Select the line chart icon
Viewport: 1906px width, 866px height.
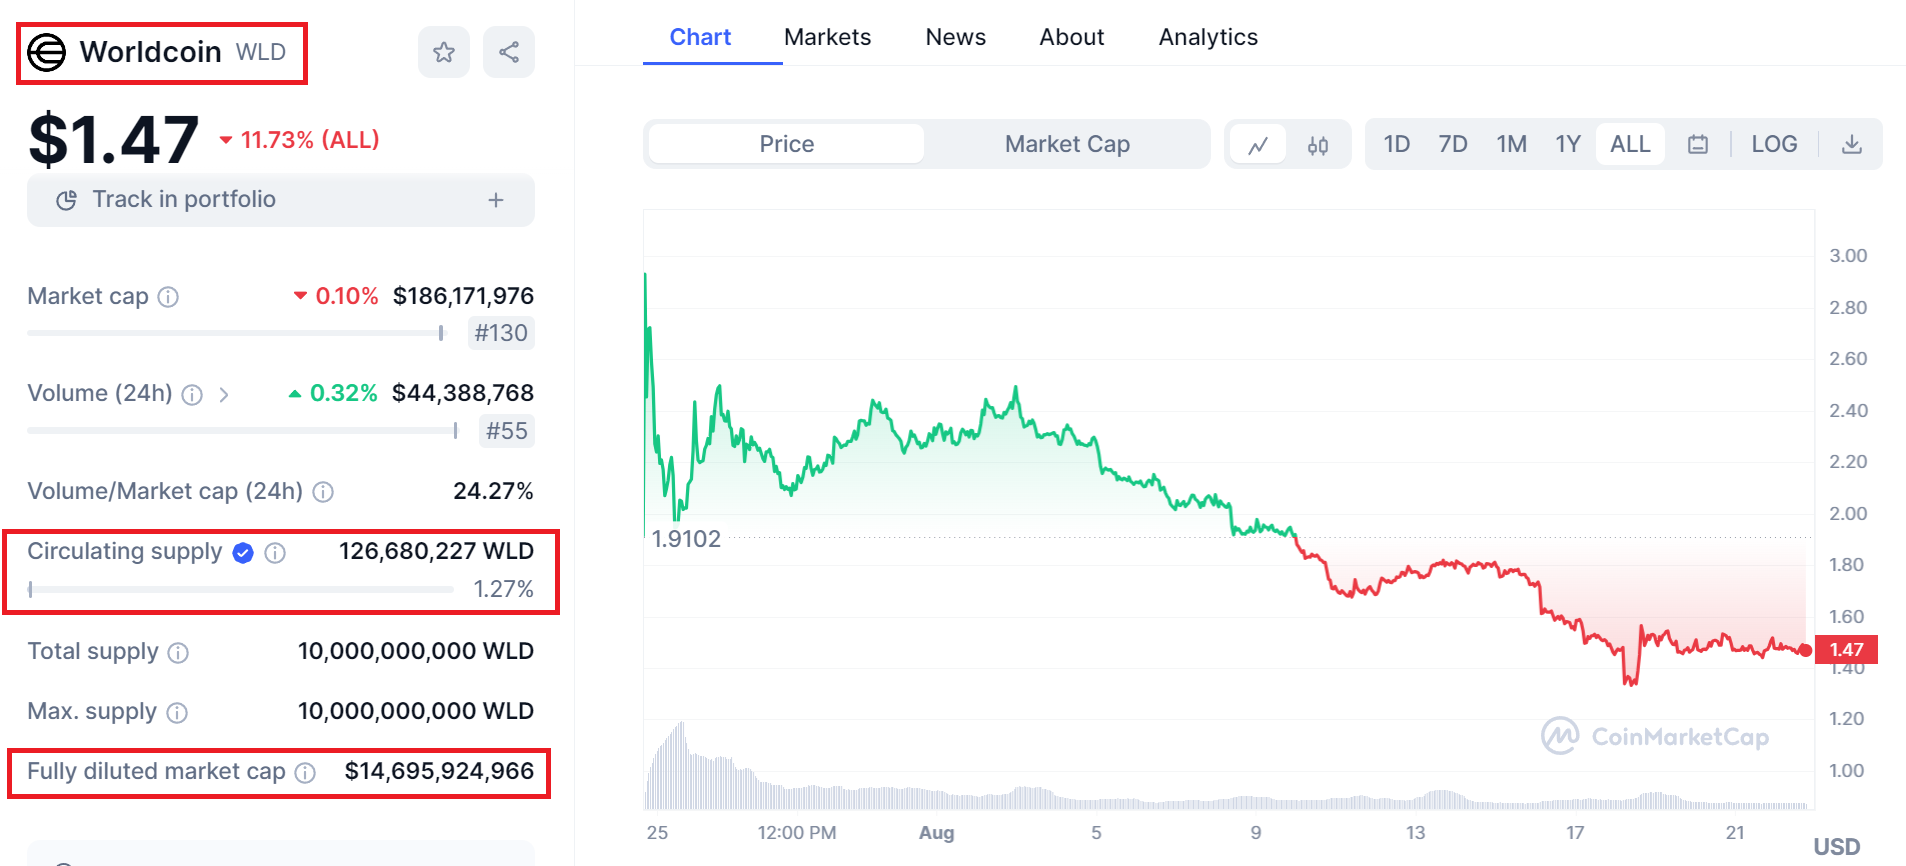(x=1259, y=143)
